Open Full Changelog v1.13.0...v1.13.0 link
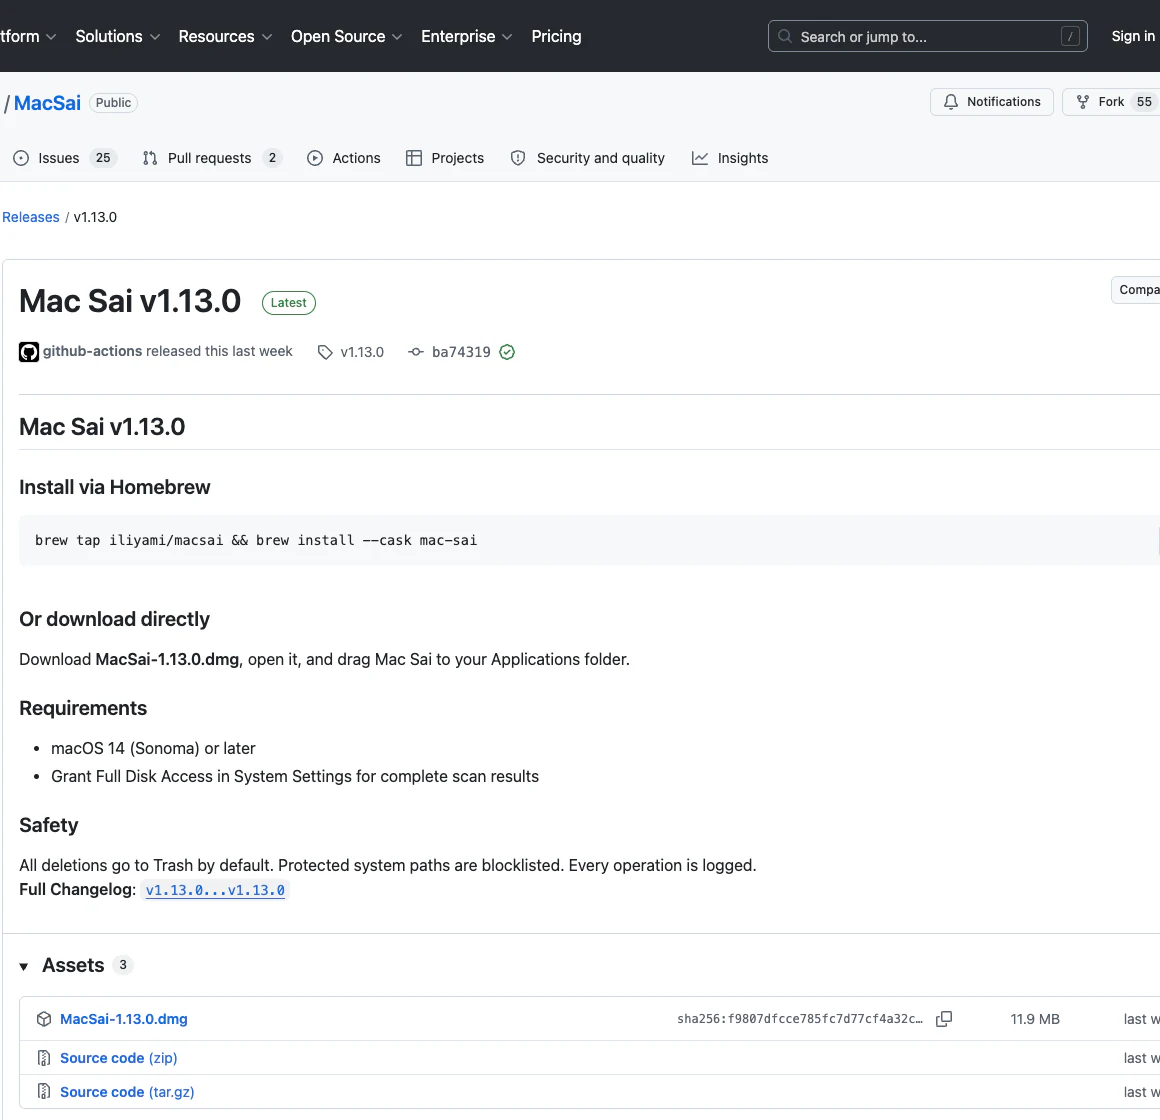The width and height of the screenshot is (1160, 1120). (215, 890)
